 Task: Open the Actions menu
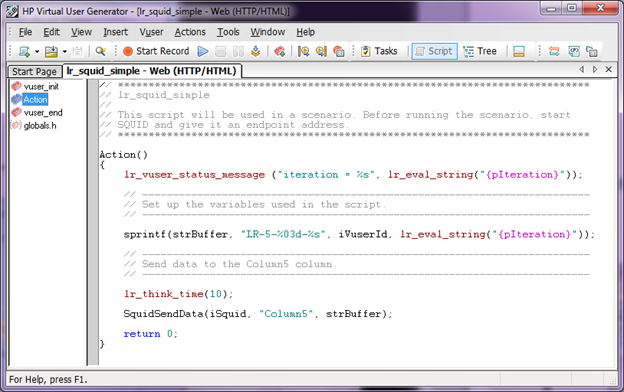pyautogui.click(x=190, y=32)
